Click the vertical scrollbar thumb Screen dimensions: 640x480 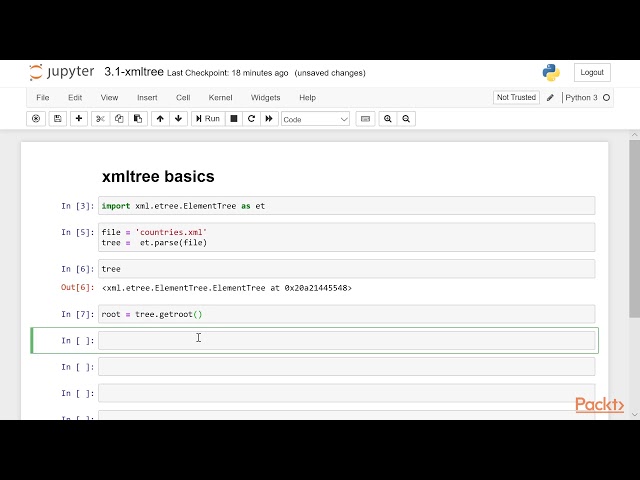634,229
